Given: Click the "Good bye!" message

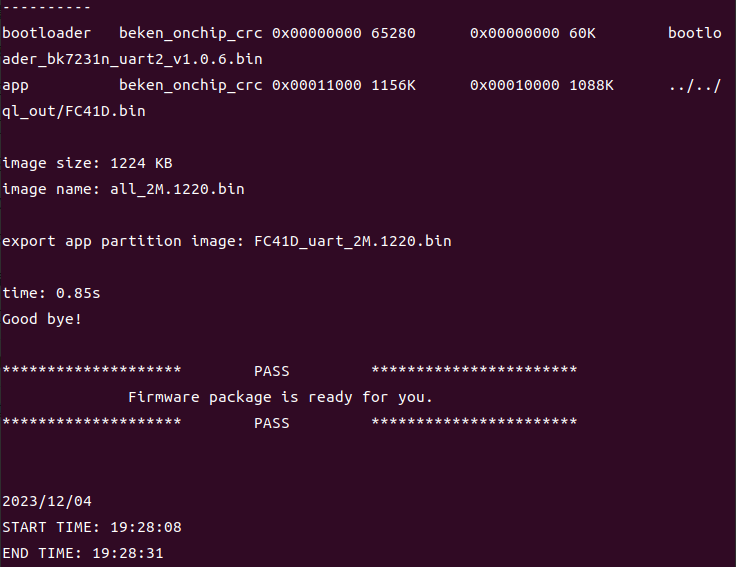Looking at the screenshot, I should tap(43, 319).
